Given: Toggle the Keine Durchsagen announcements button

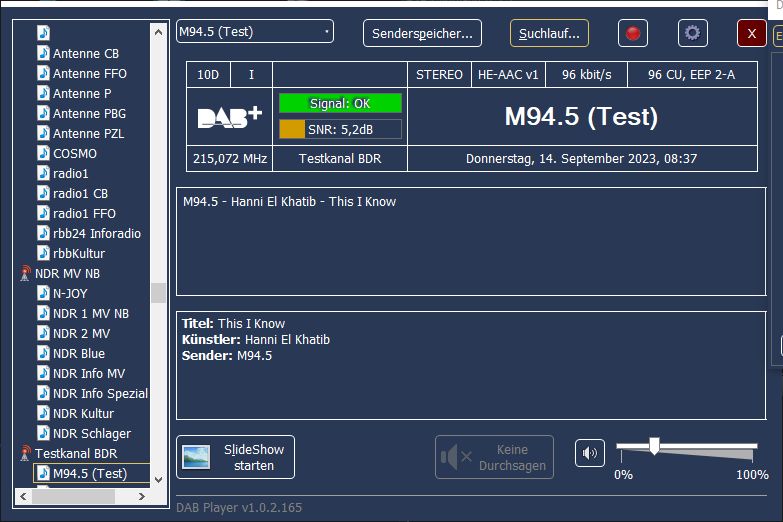Looking at the screenshot, I should [494, 457].
